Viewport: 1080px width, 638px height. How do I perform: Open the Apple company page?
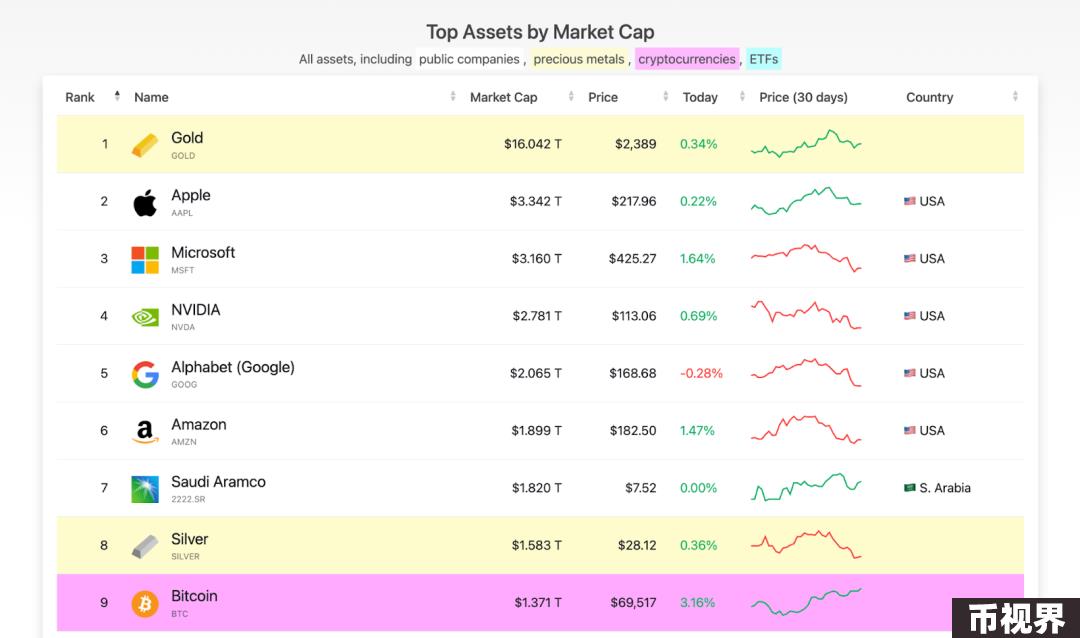[x=191, y=195]
